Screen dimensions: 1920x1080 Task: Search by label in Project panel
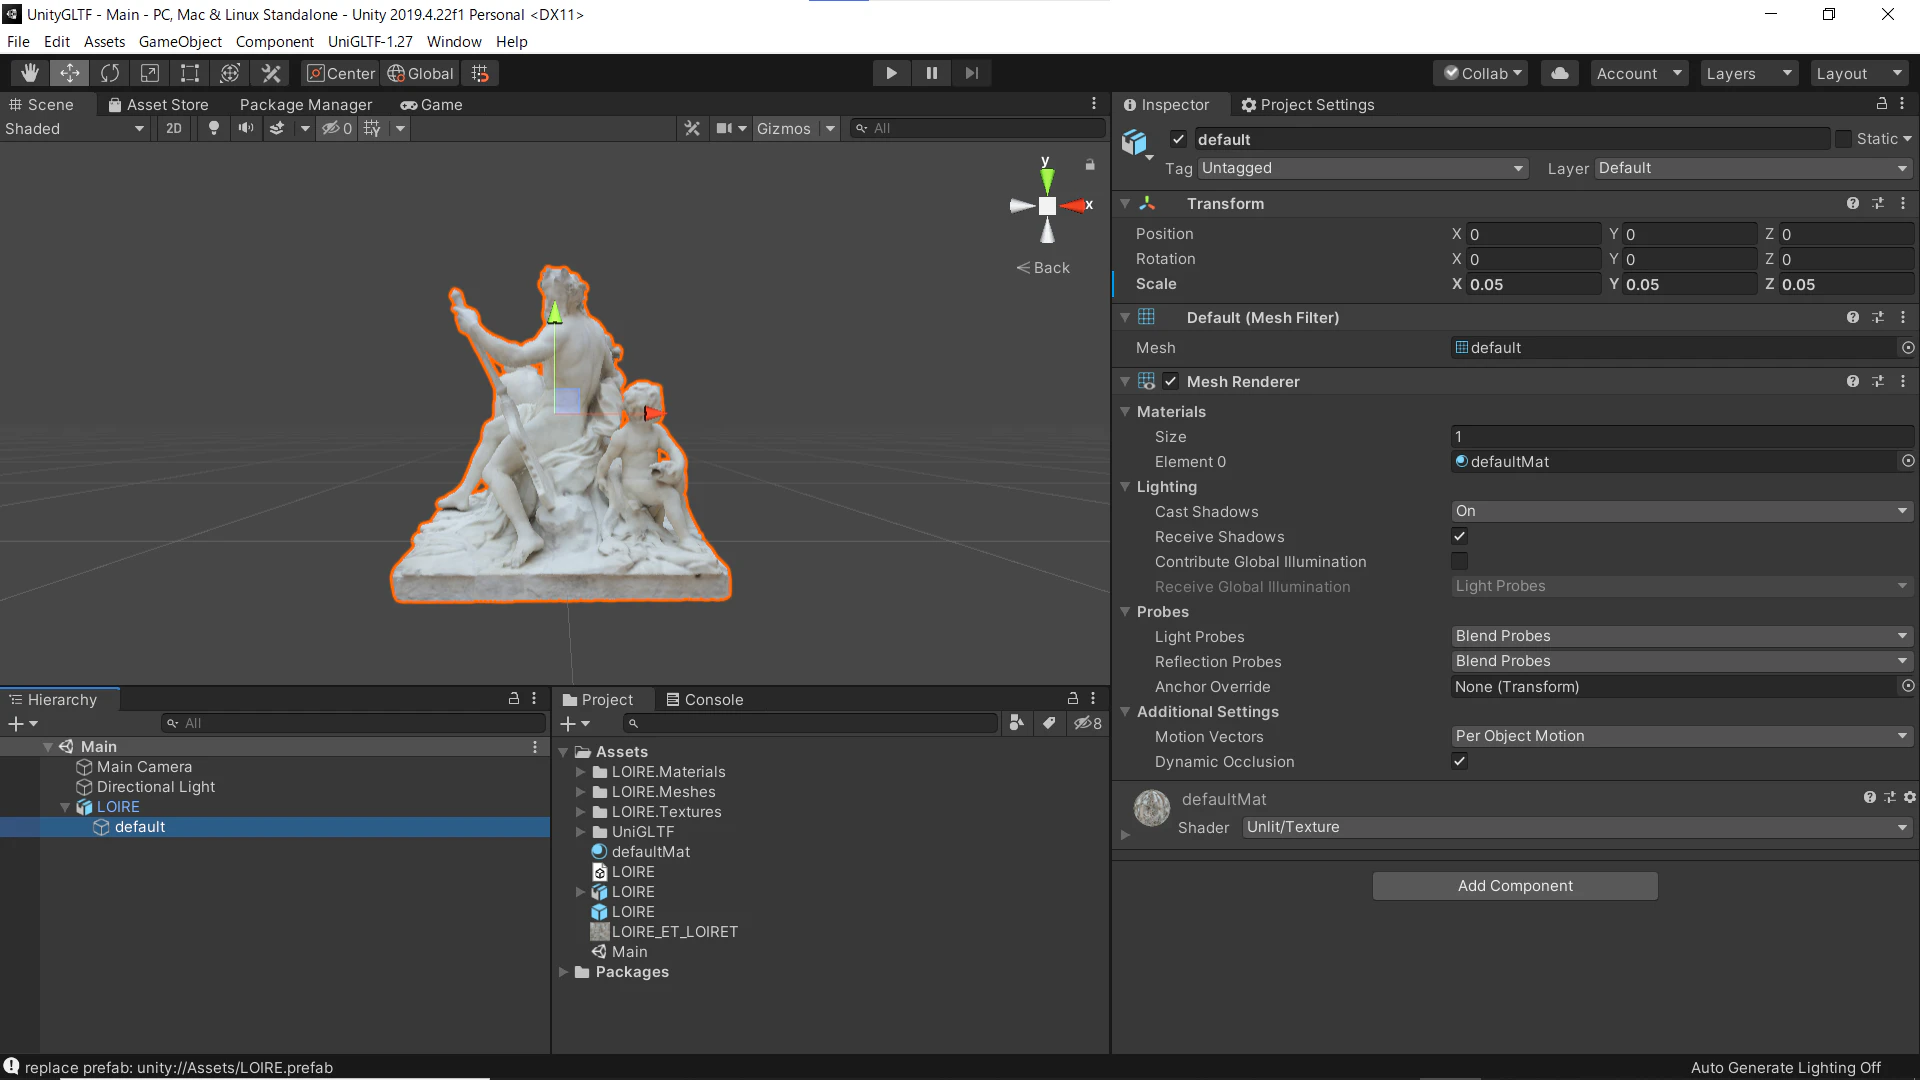[x=1049, y=723]
